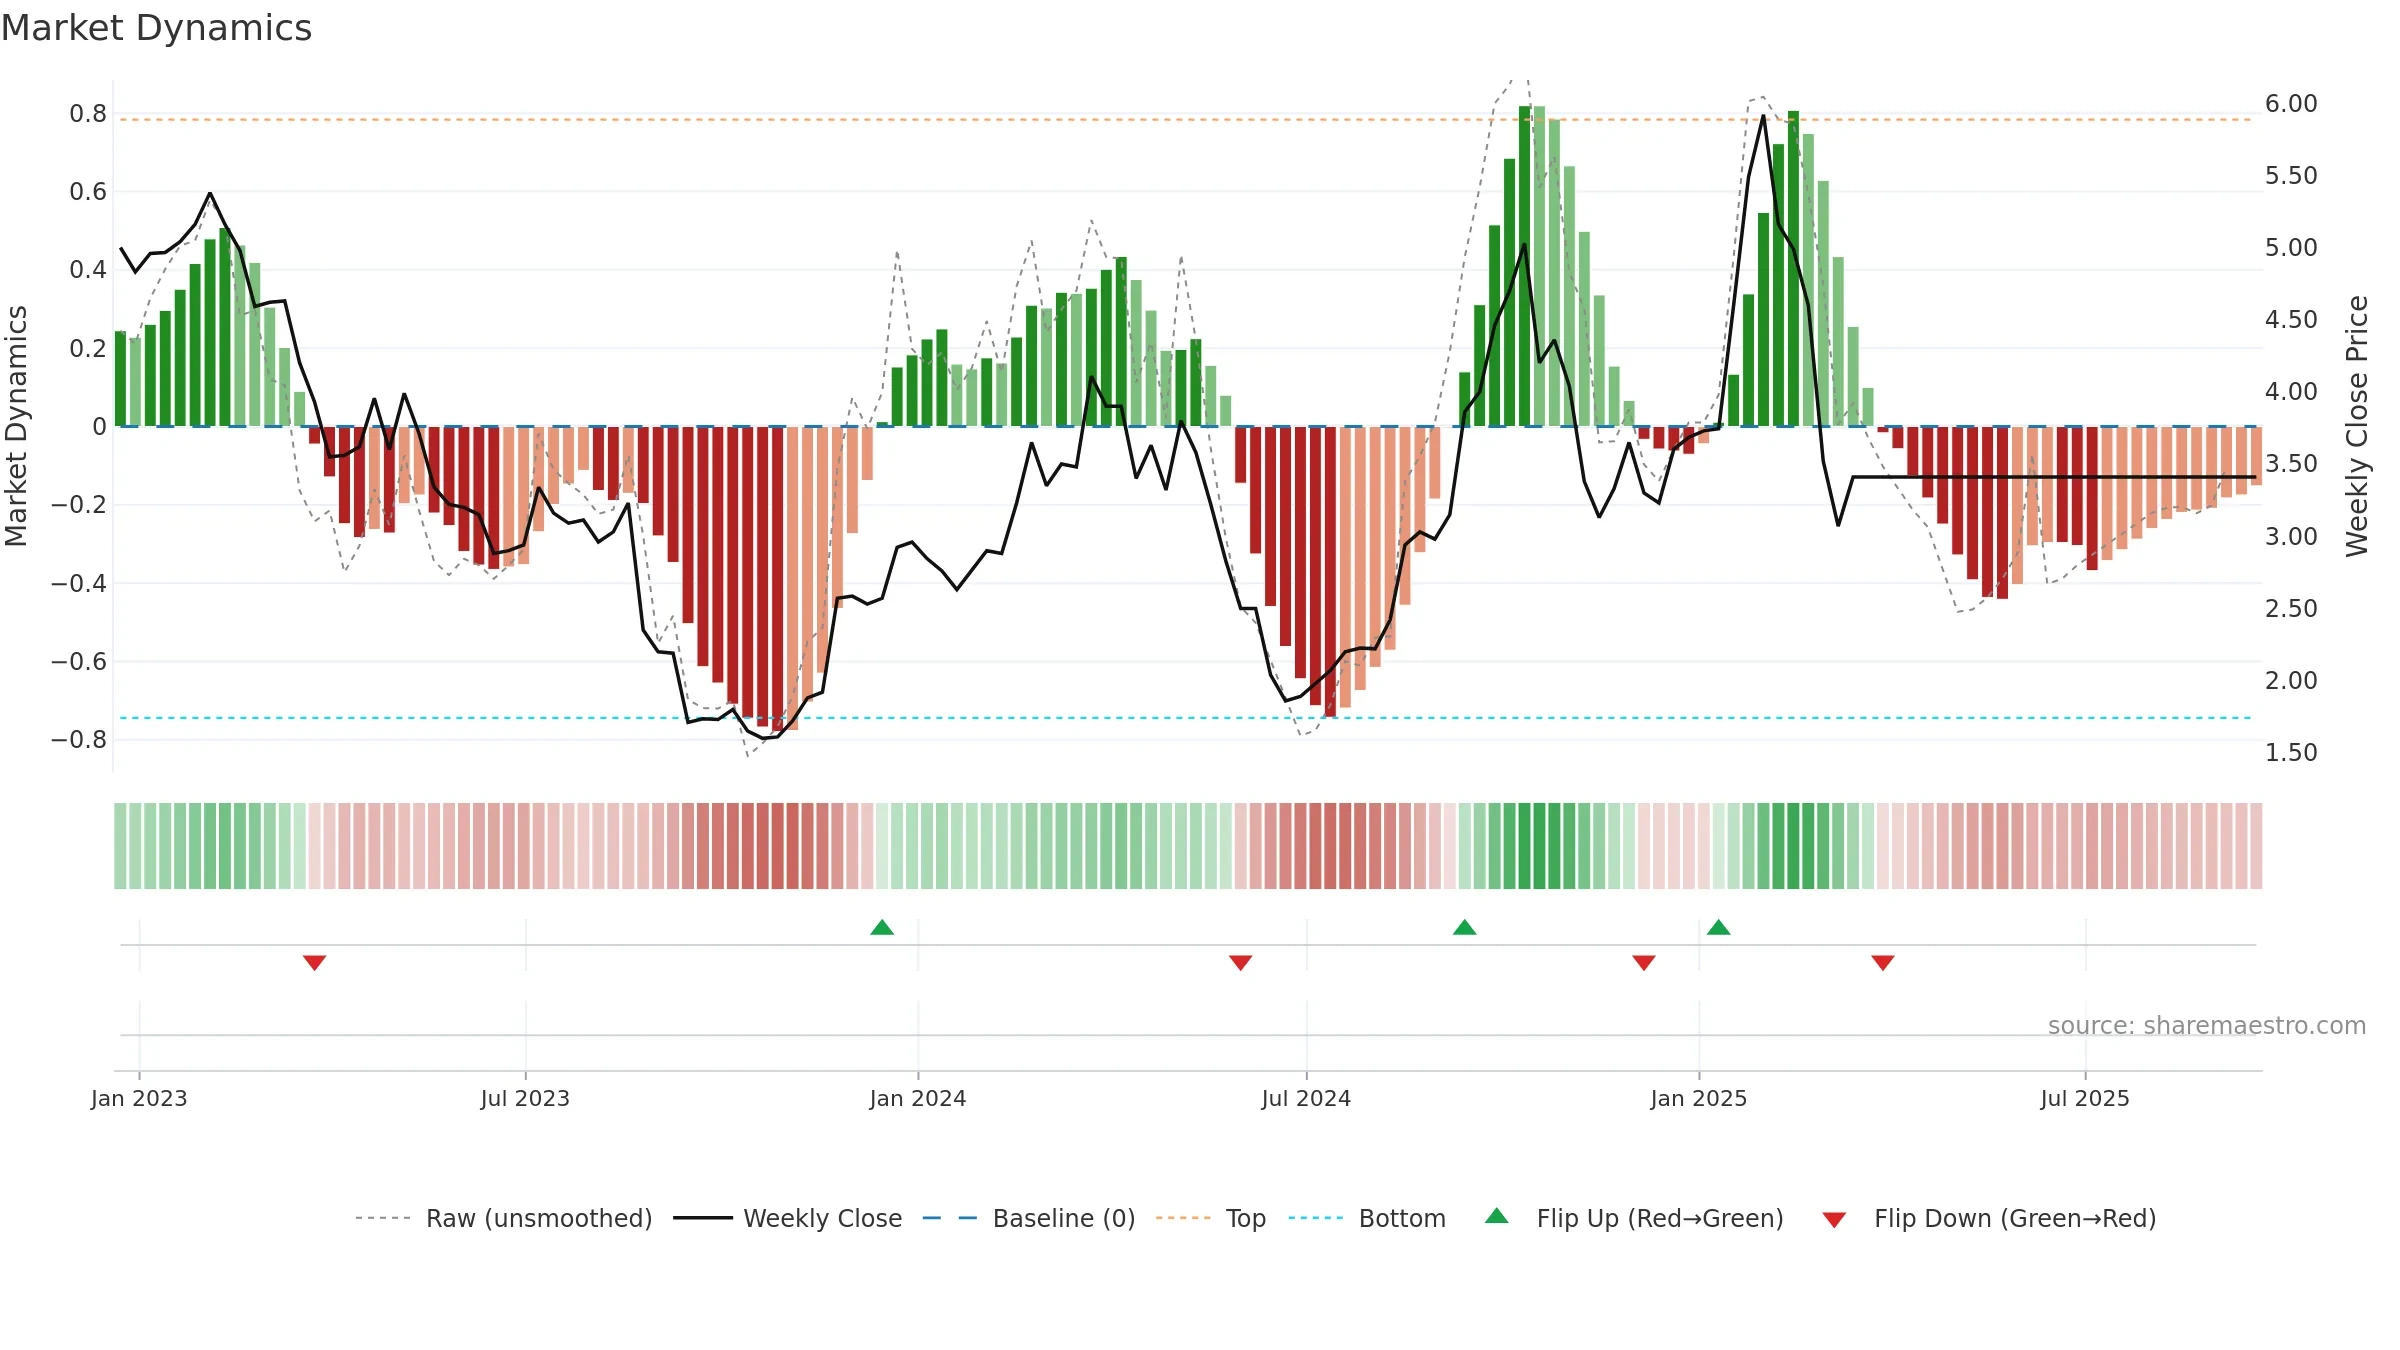Image resolution: width=2400 pixels, height=1350 pixels.
Task: Click the 0.8 left axis tick label
Action: (x=88, y=114)
